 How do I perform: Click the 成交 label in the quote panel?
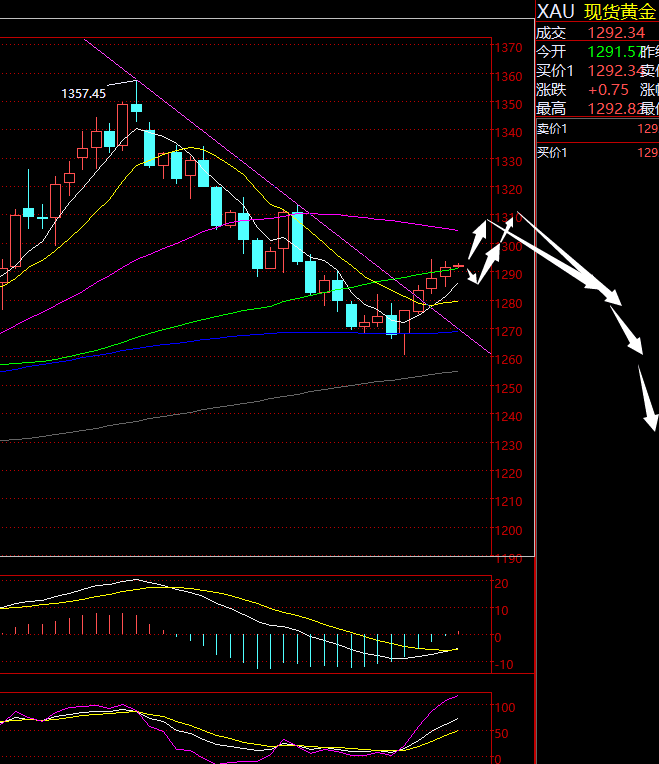click(551, 33)
